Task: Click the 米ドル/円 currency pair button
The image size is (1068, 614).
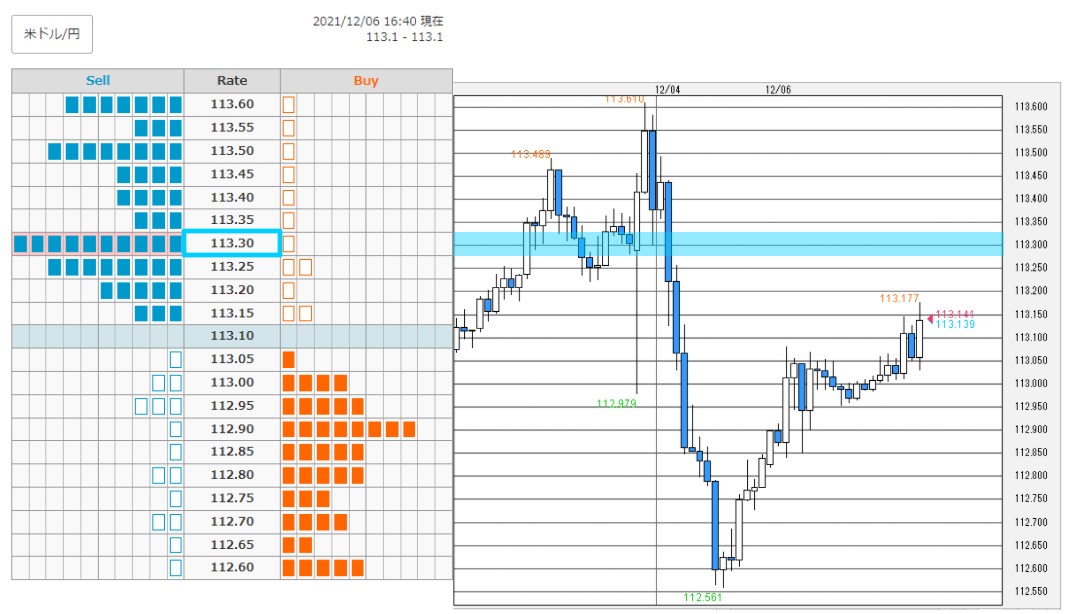Action: 52,34
